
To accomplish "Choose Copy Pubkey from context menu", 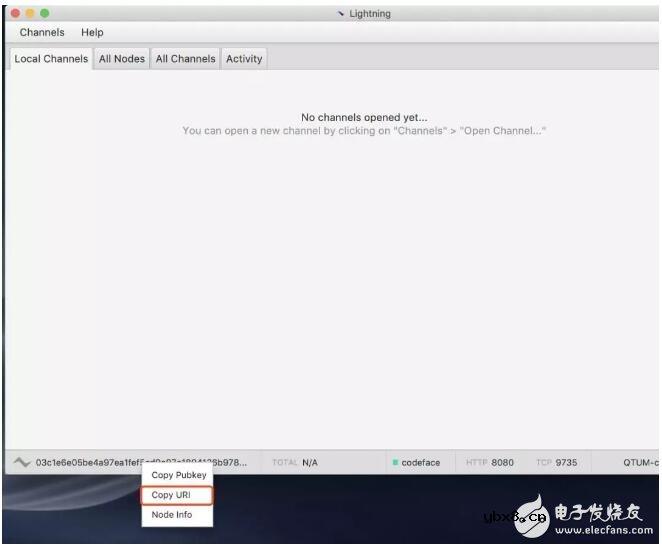I will (179, 475).
